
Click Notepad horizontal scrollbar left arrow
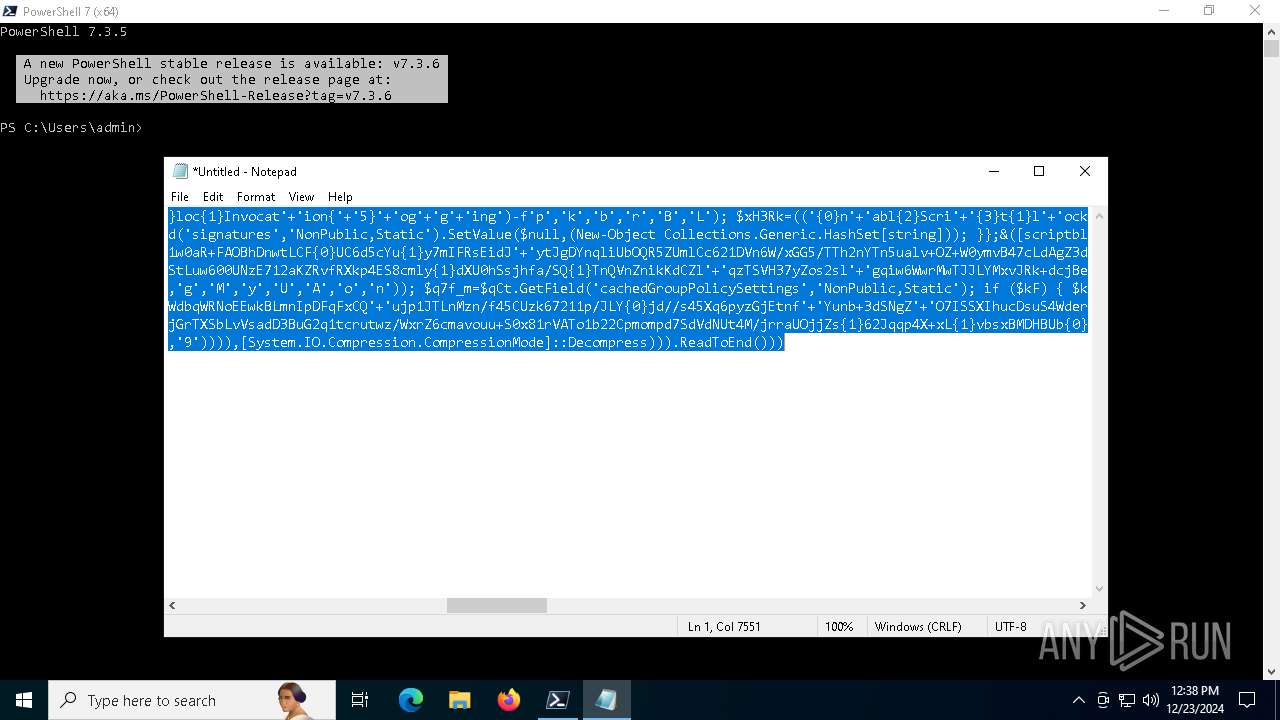172,605
